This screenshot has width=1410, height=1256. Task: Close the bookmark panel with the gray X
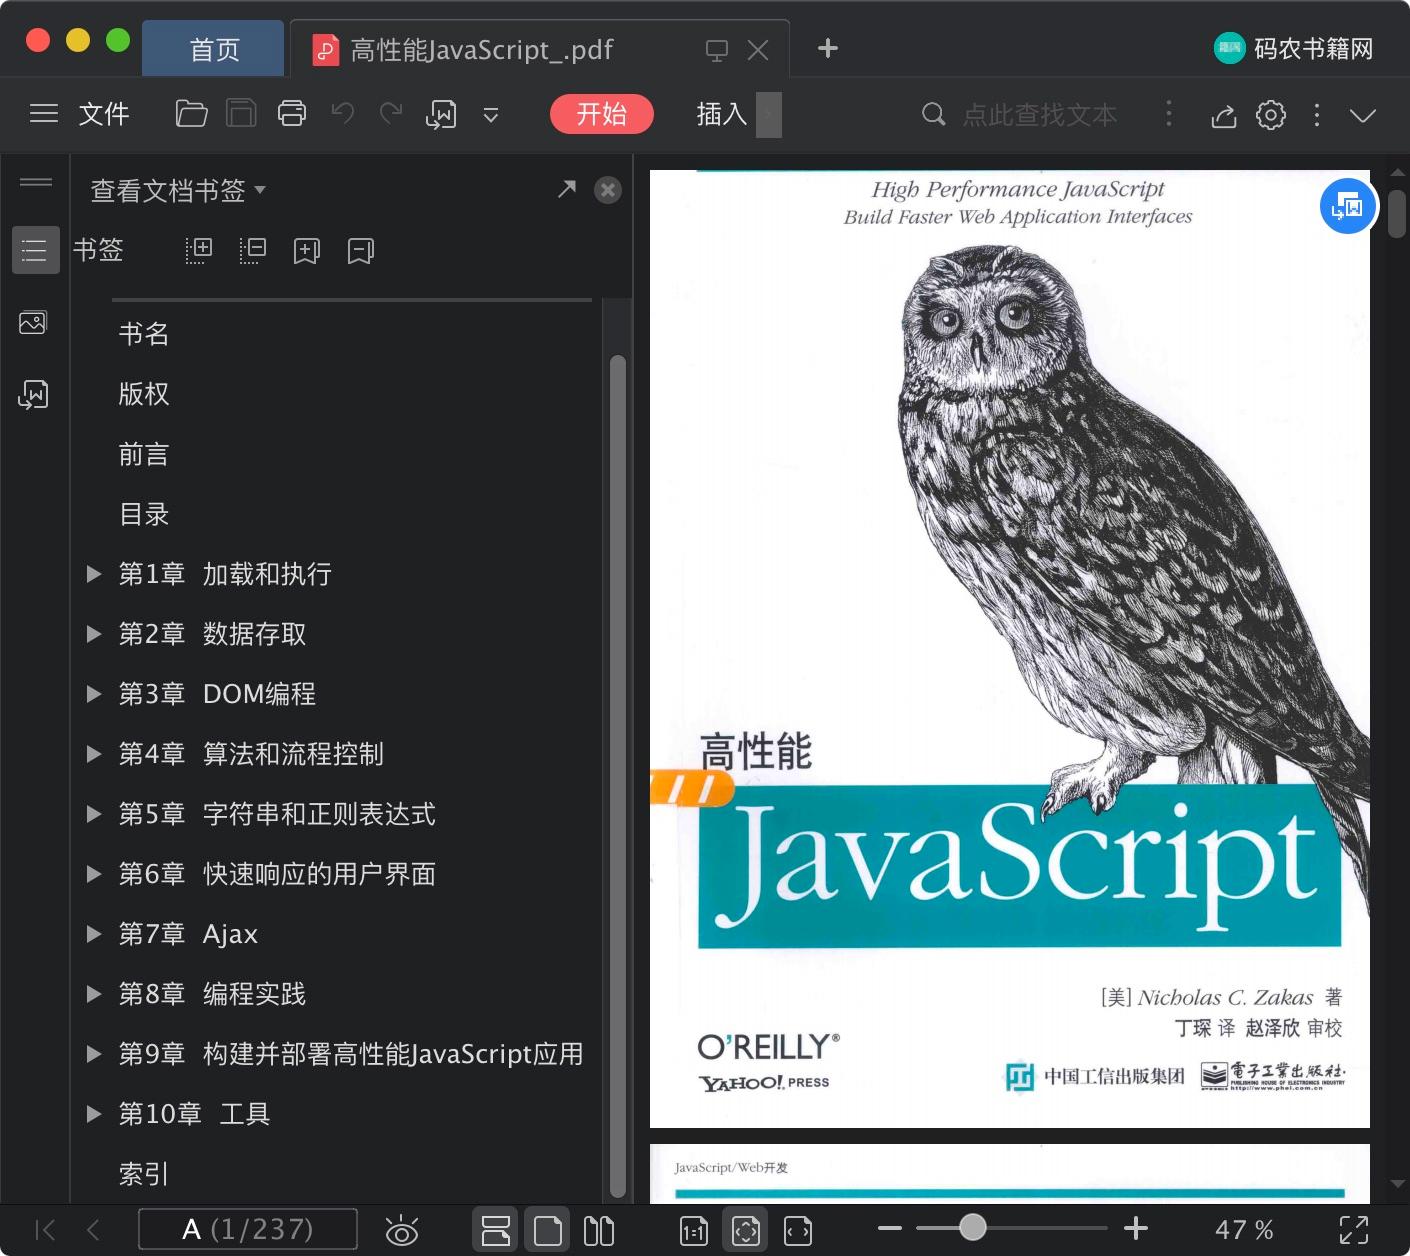608,190
